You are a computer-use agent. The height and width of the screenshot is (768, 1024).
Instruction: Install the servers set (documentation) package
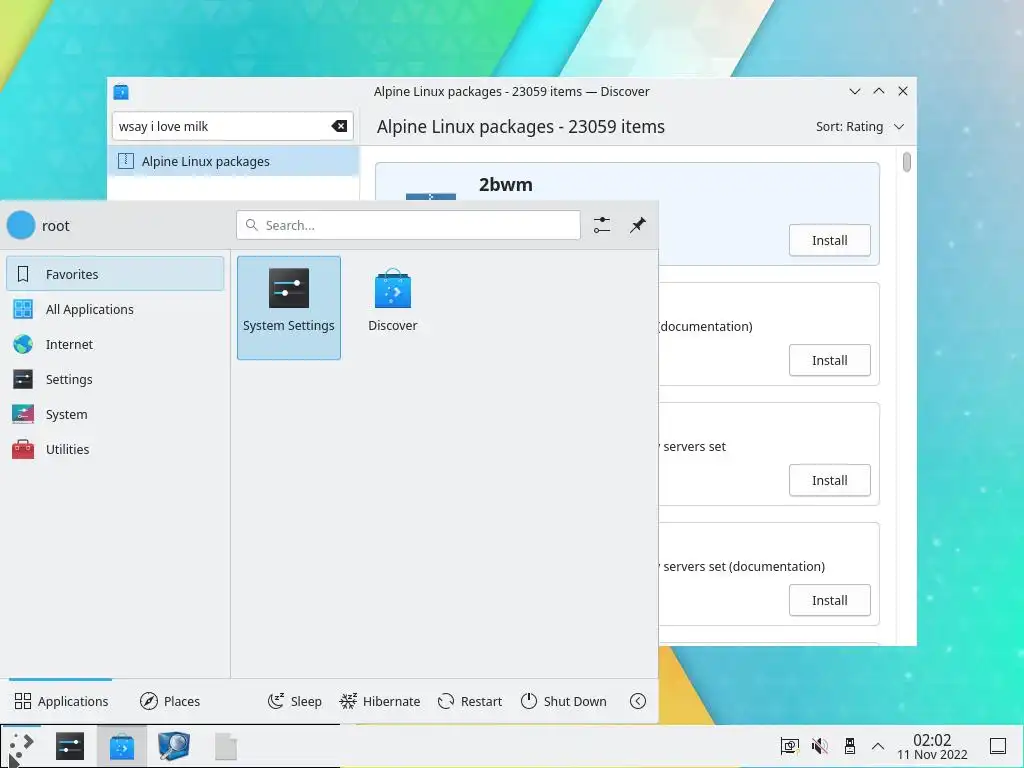[x=829, y=601]
